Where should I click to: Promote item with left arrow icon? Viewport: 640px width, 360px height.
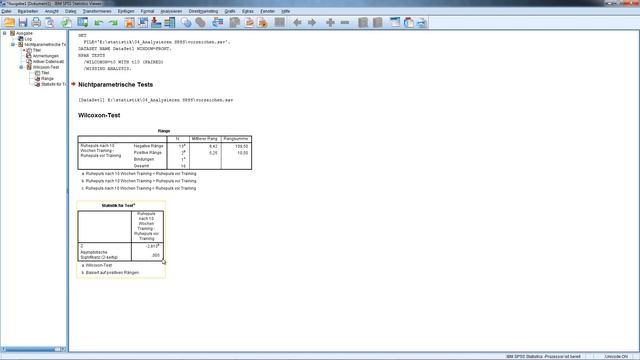click(x=297, y=22)
